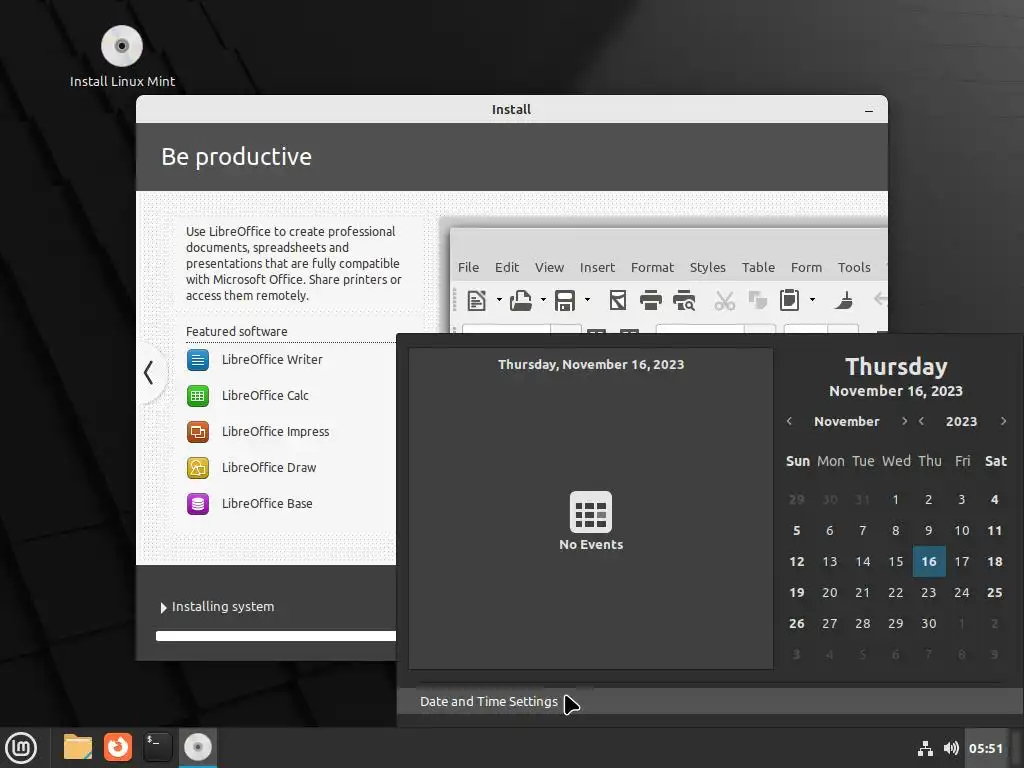Select November 12 in the calendar

797,562
